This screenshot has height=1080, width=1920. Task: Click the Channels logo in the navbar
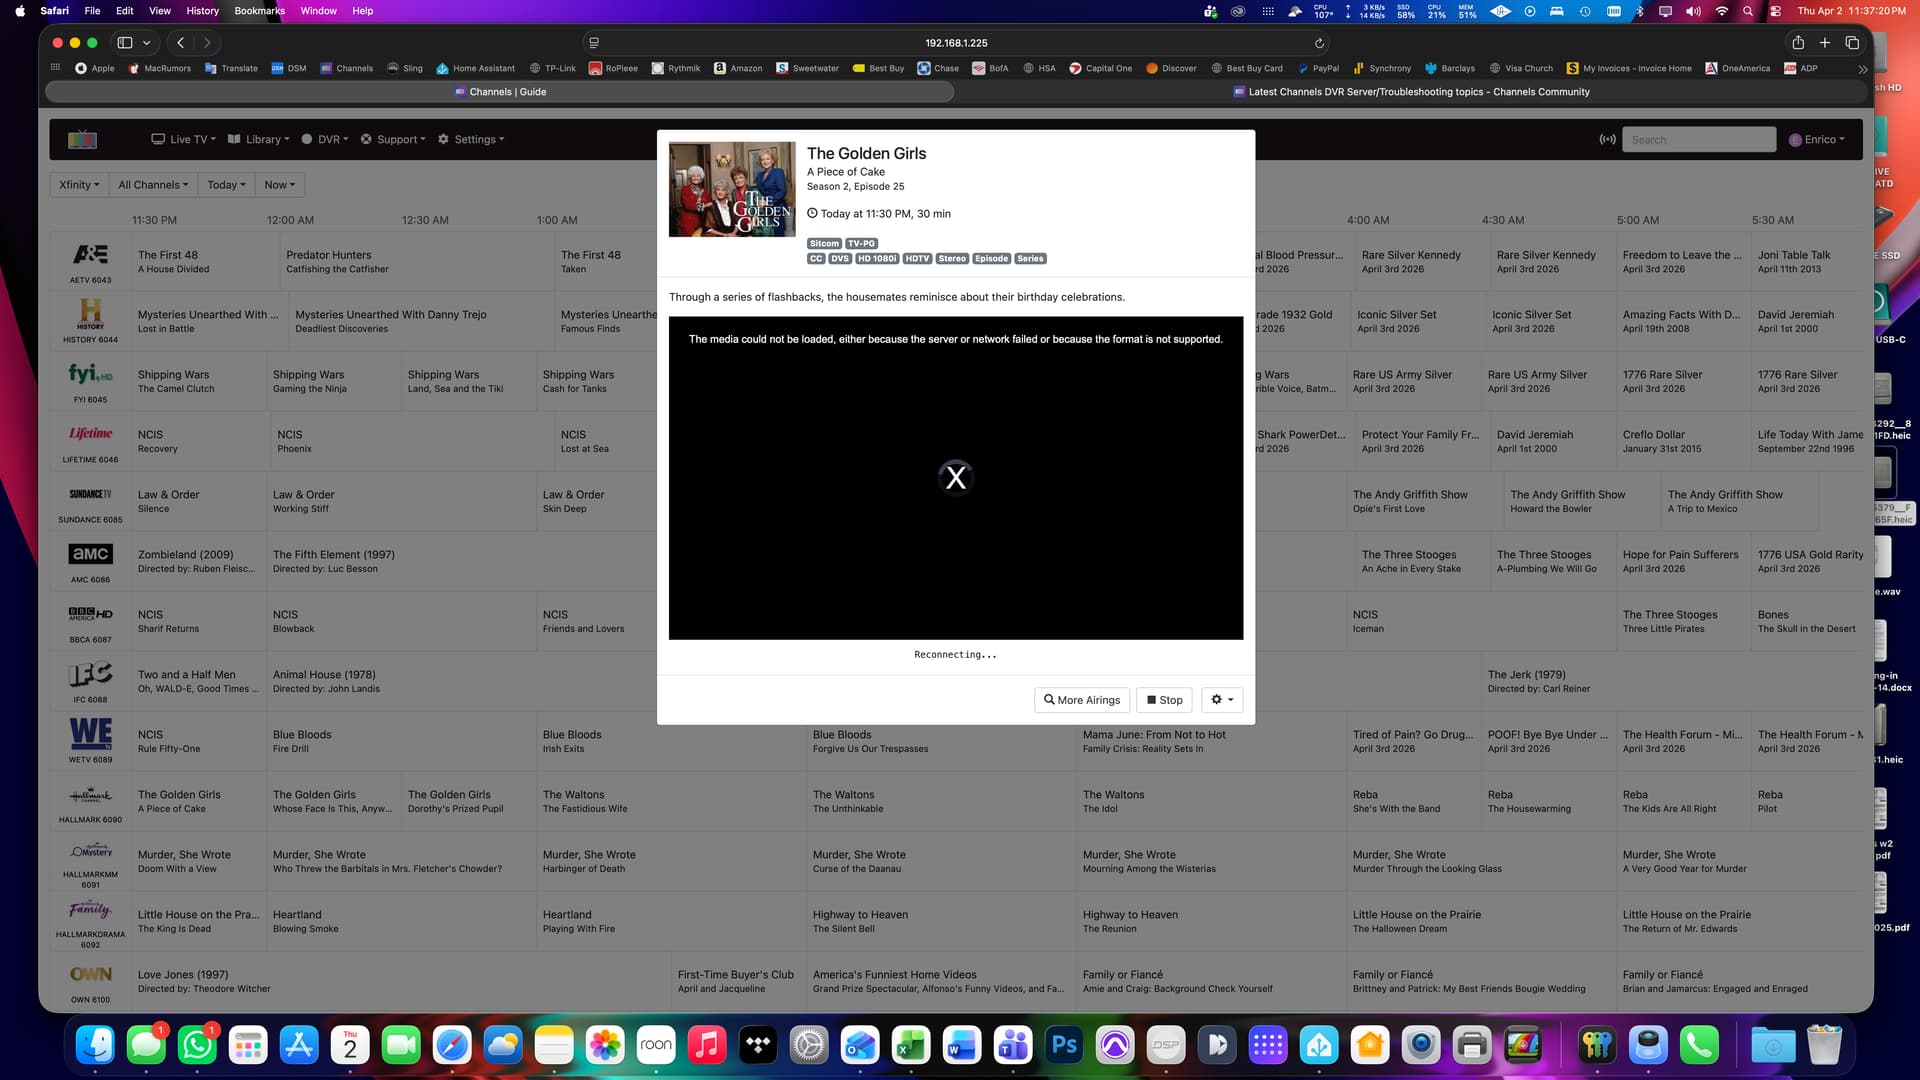click(82, 139)
